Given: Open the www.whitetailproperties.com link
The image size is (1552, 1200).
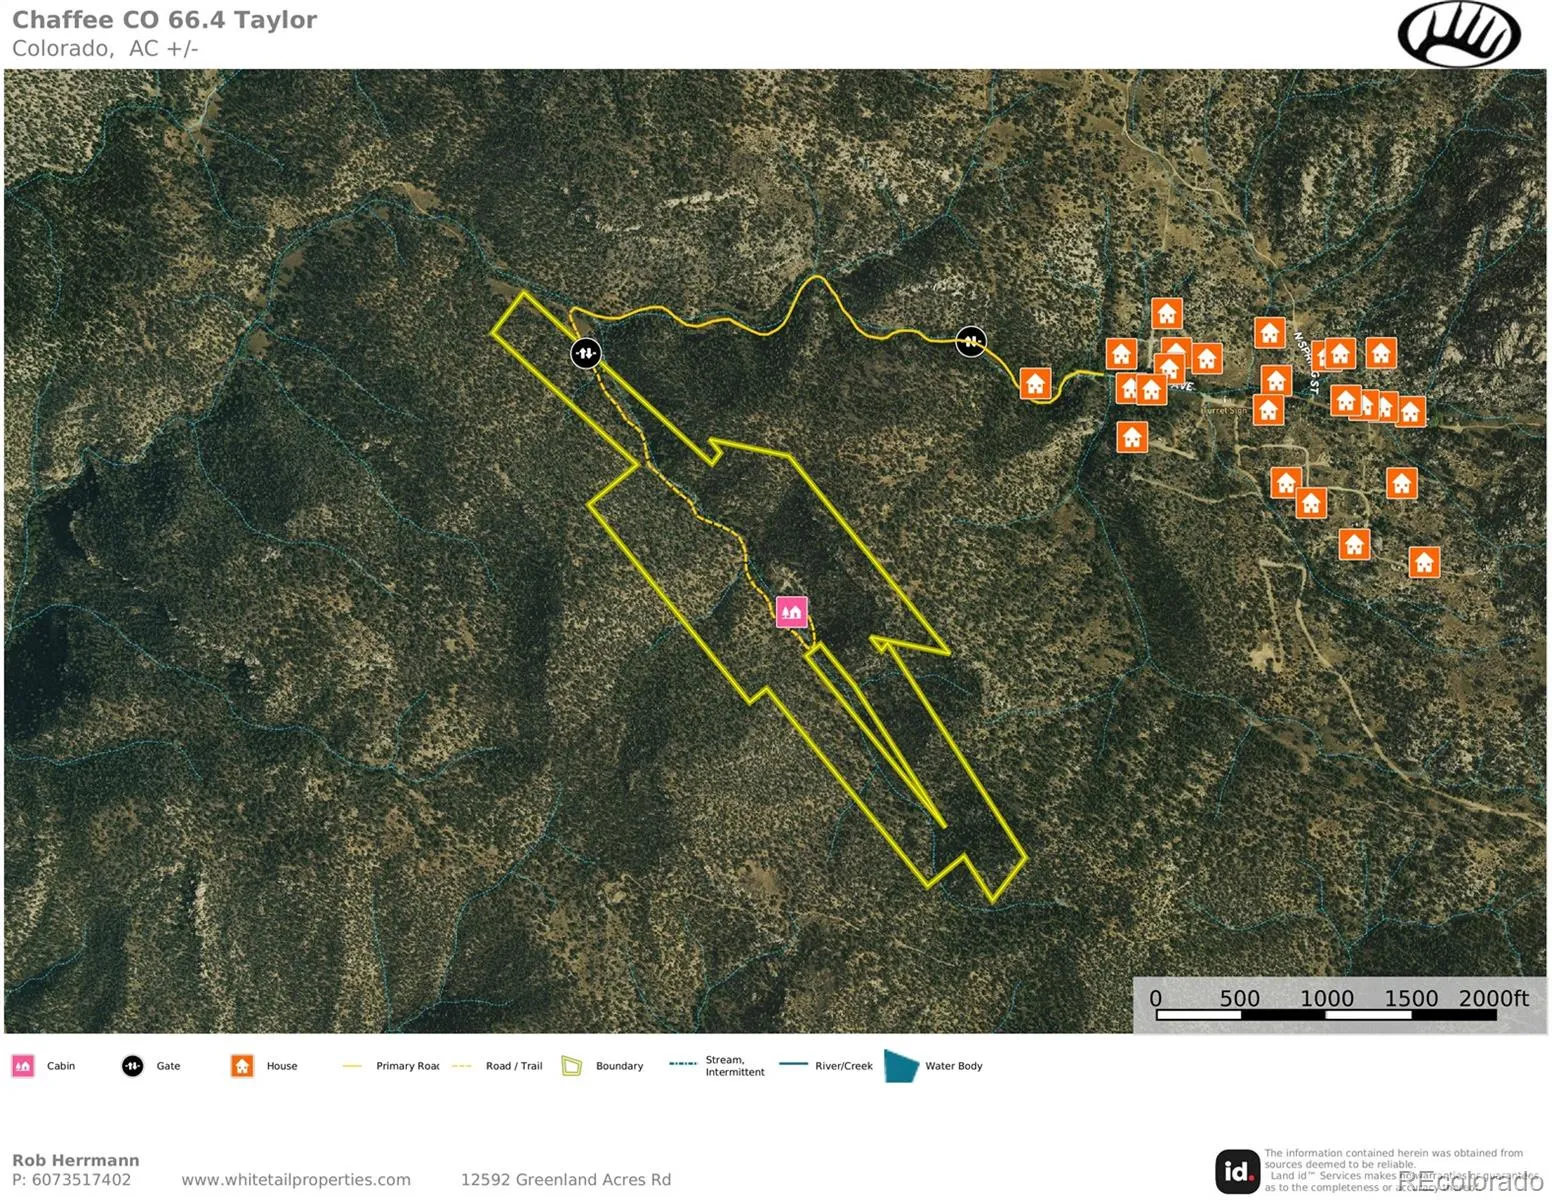Looking at the screenshot, I should point(296,1180).
